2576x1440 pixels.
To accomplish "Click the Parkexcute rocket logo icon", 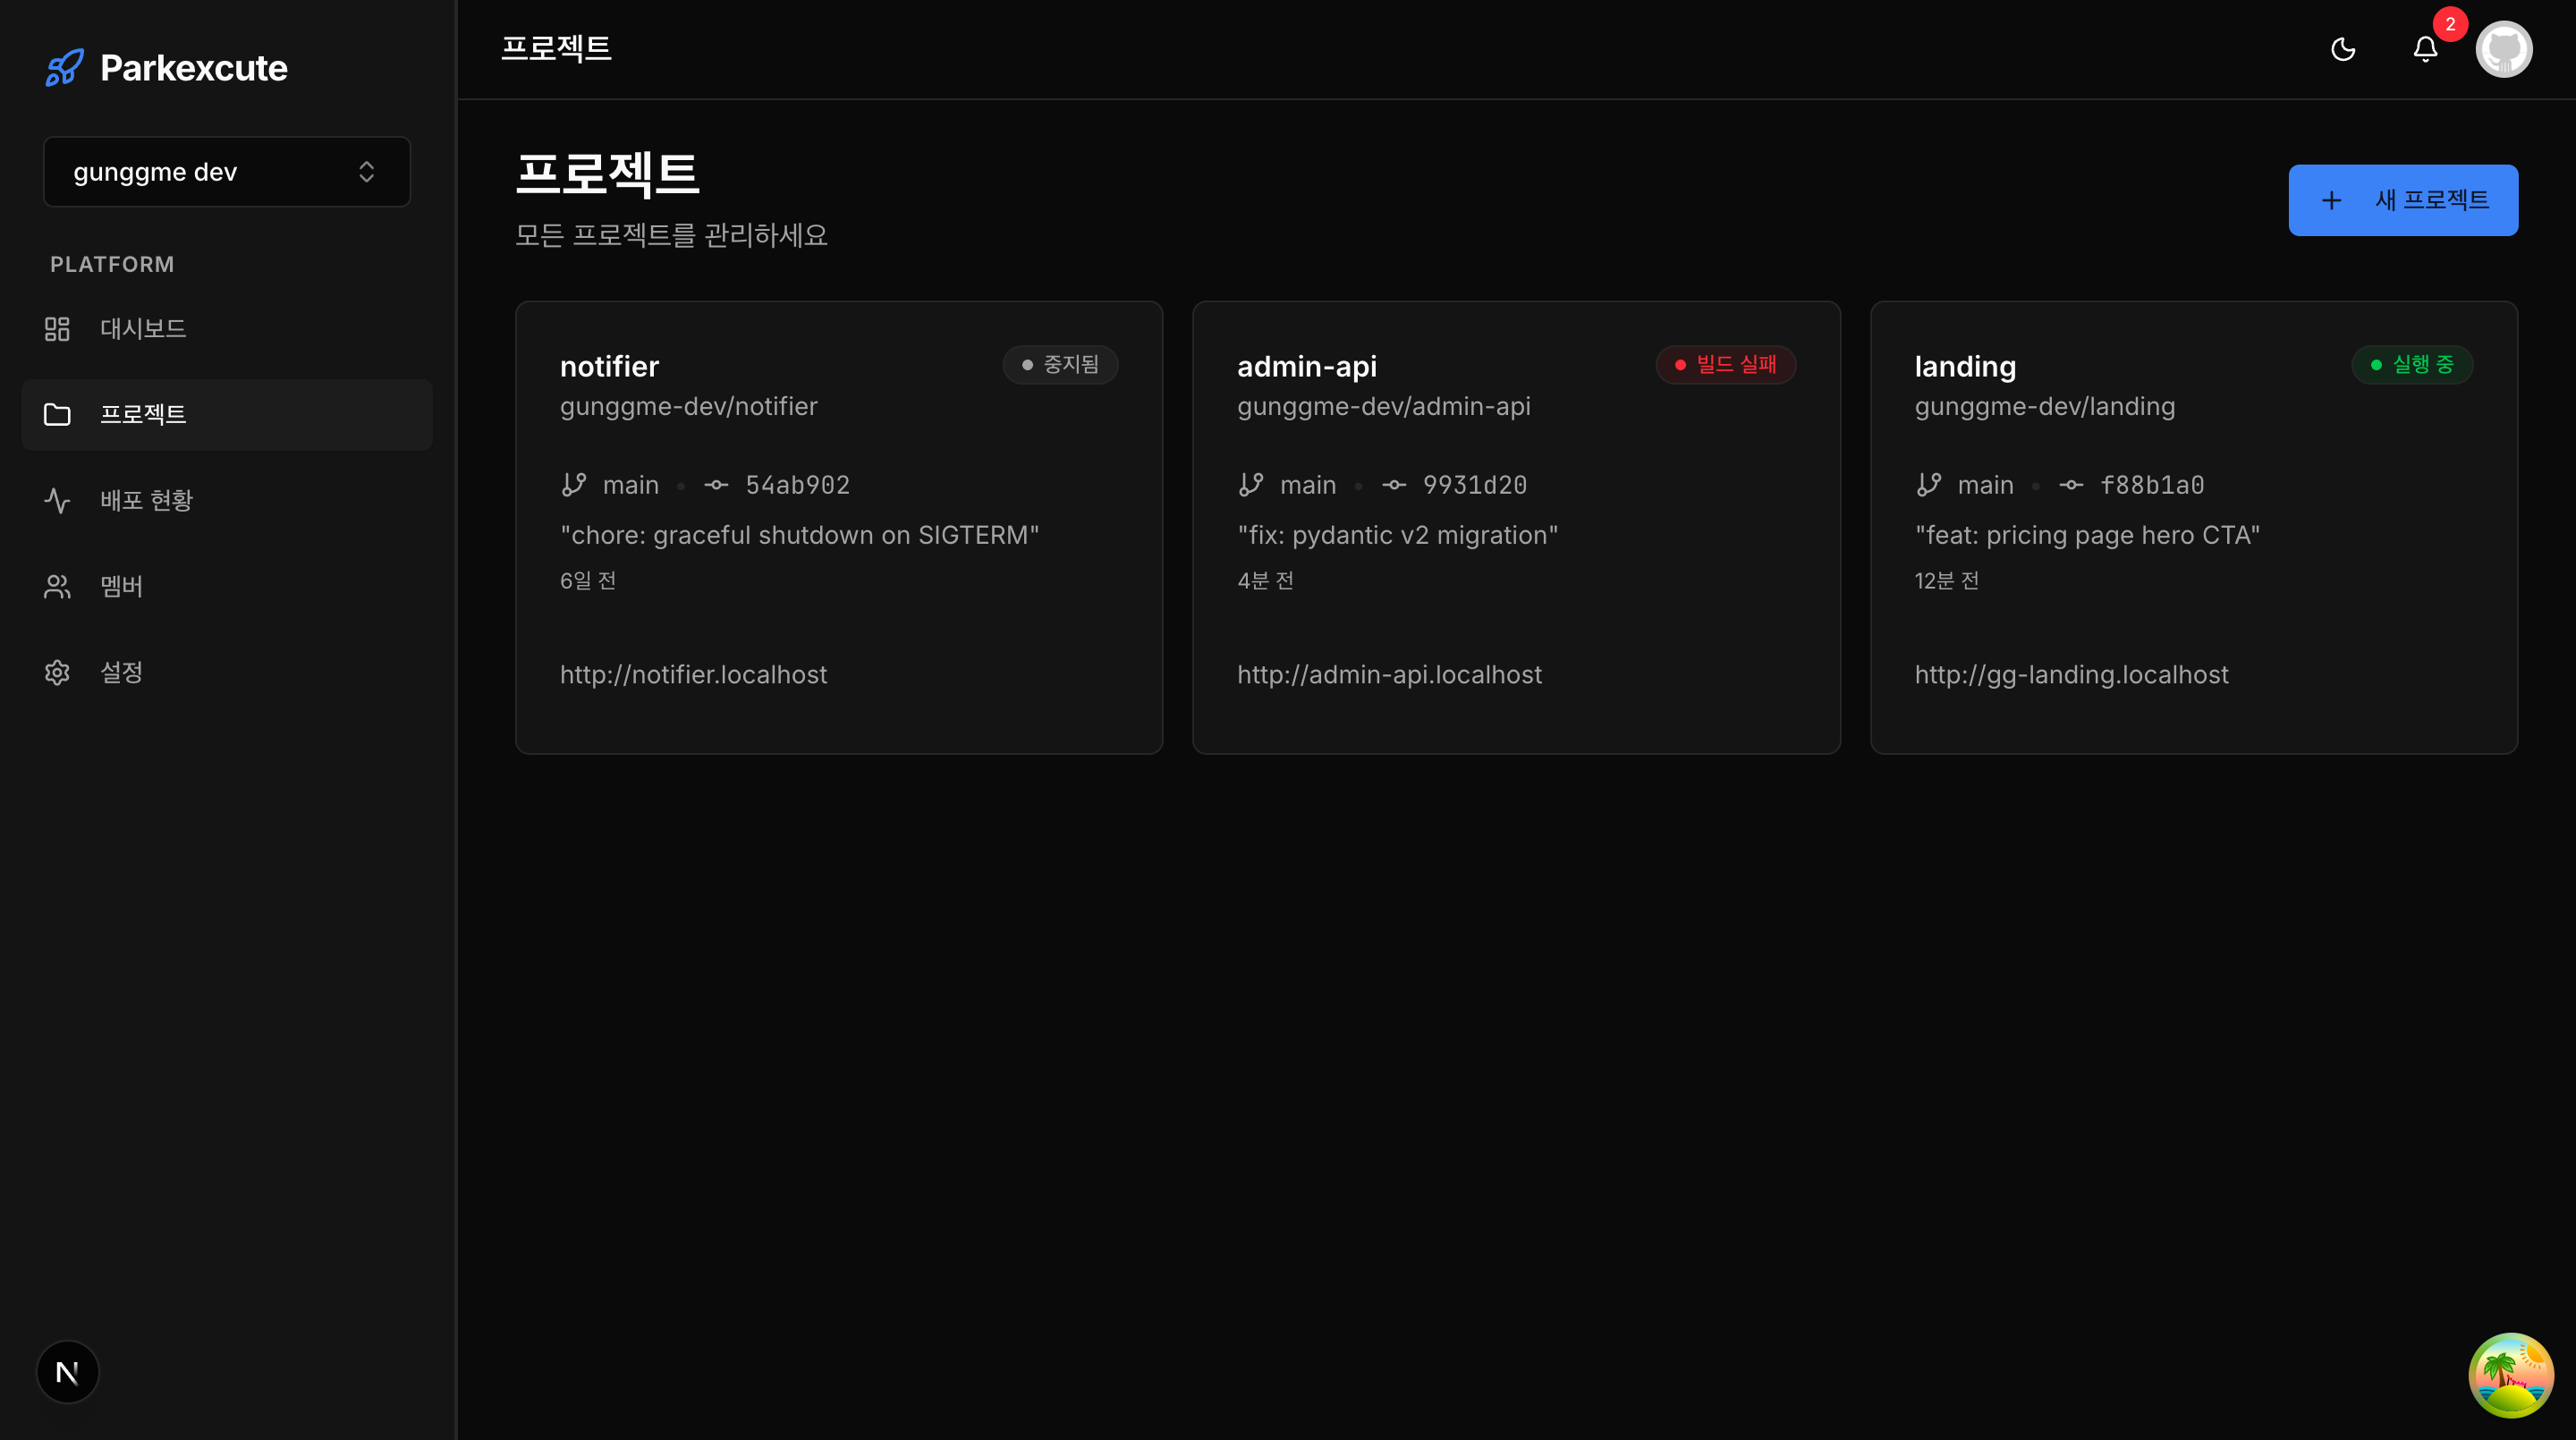I will 64,68.
